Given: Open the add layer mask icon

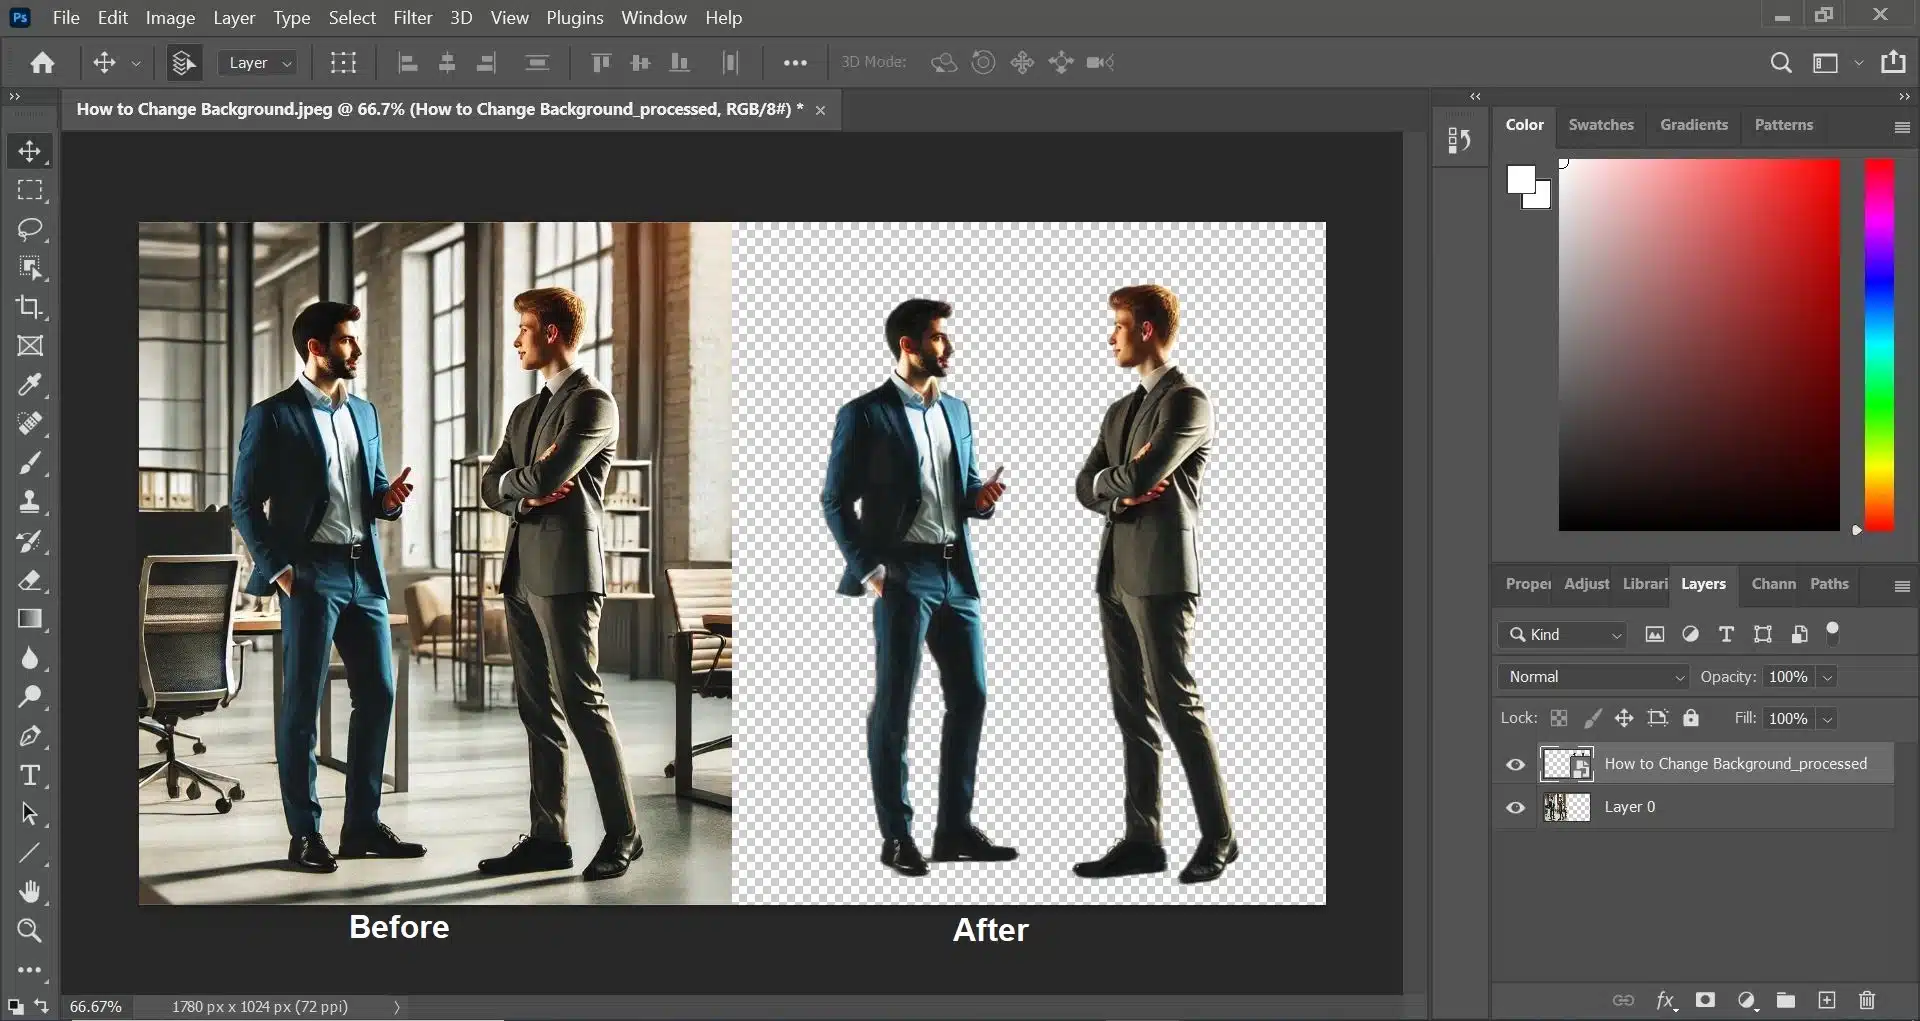Looking at the screenshot, I should pyautogui.click(x=1707, y=1000).
